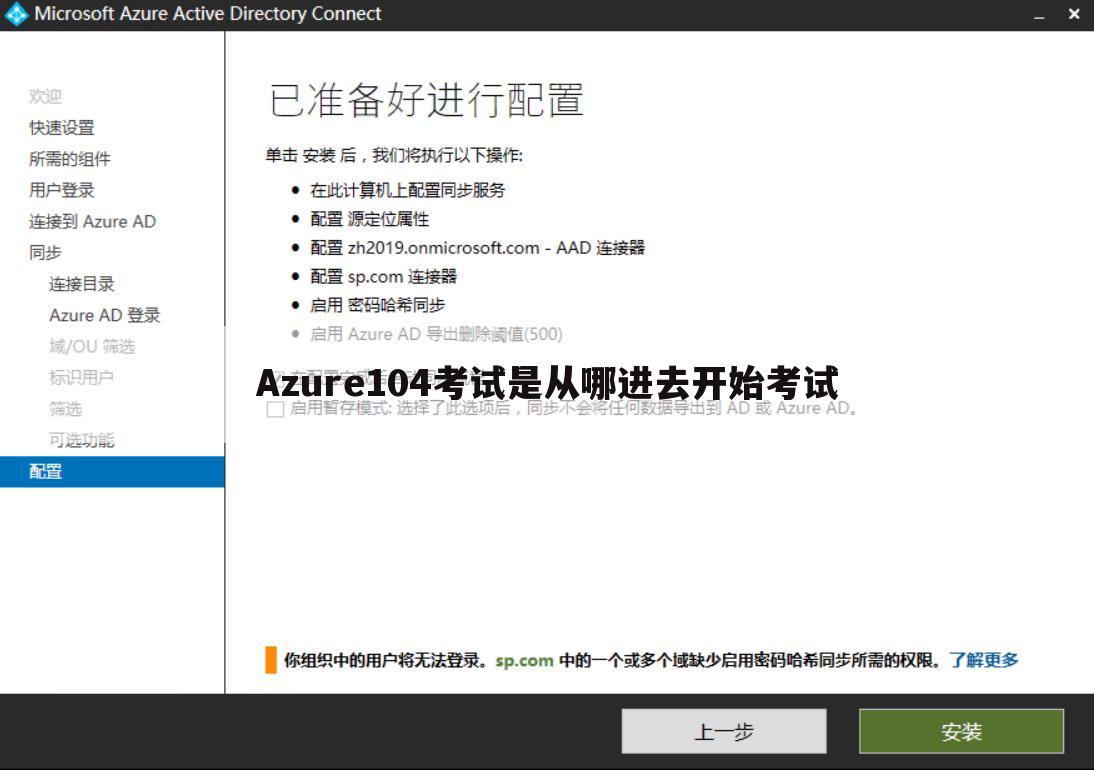The height and width of the screenshot is (770, 1094).
Task: Click the 已准备好进行配置 heading
Action: [426, 100]
